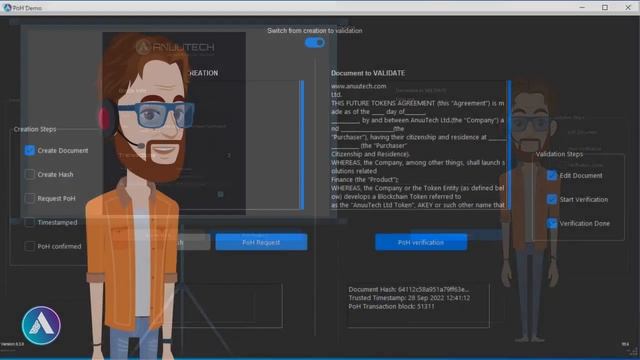This screenshot has width=640, height=360.
Task: Maximize the PoH Demo window
Action: pyautogui.click(x=605, y=7)
